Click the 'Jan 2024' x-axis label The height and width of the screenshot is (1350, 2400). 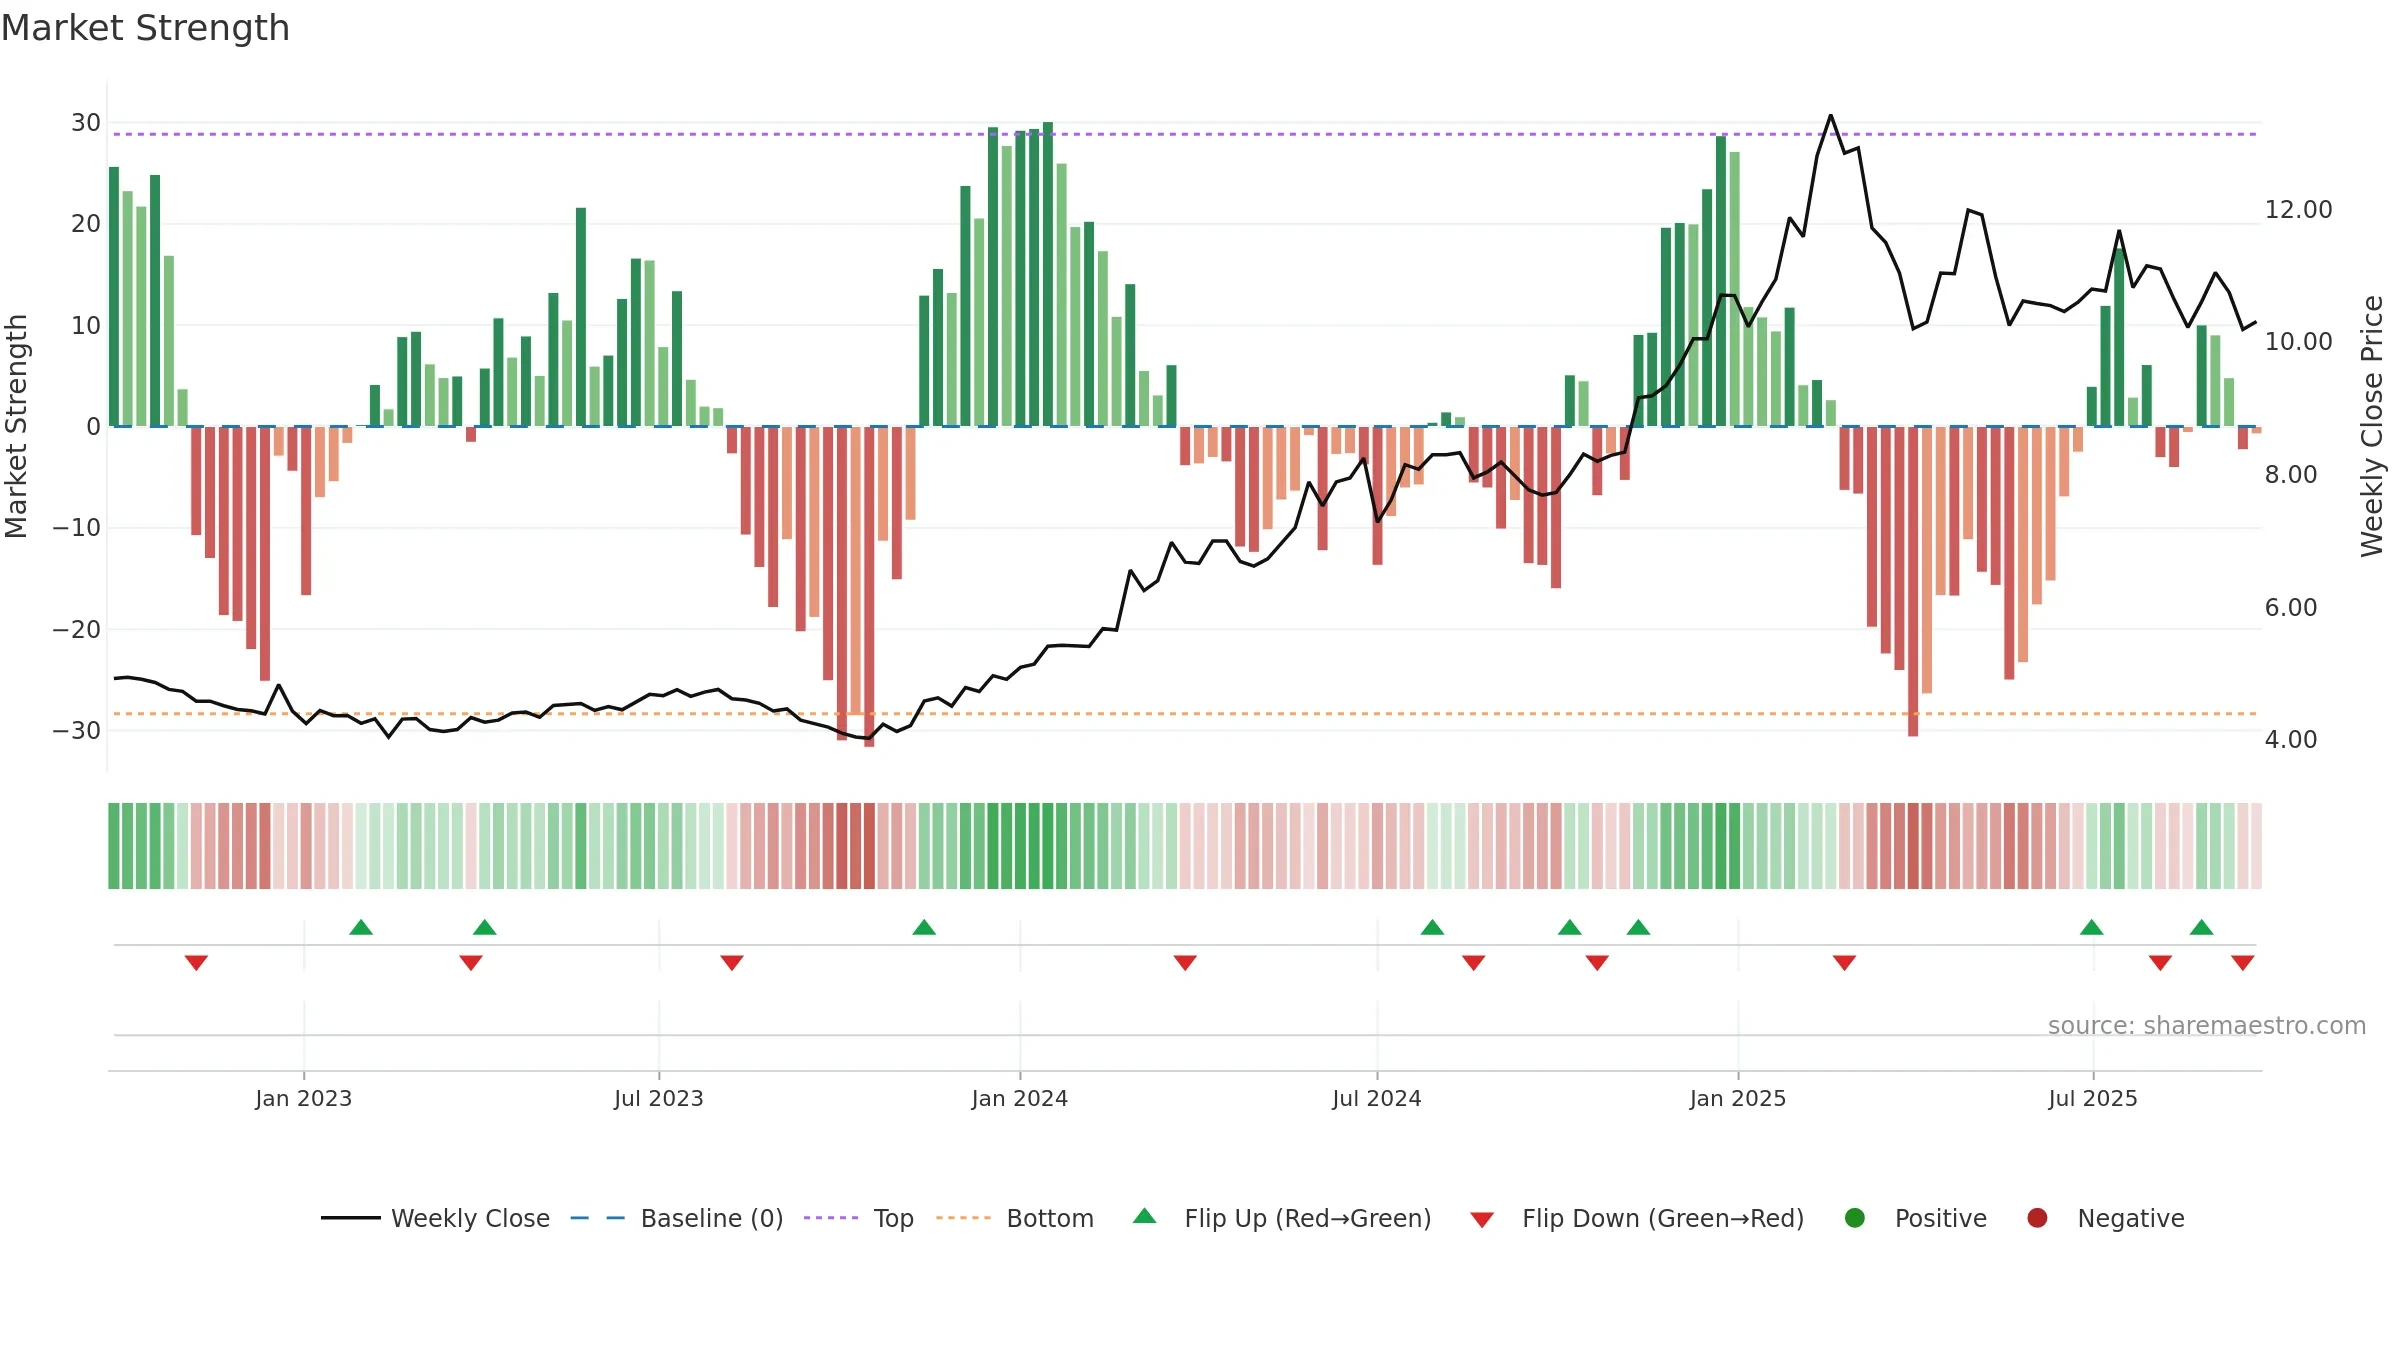(x=1020, y=1098)
